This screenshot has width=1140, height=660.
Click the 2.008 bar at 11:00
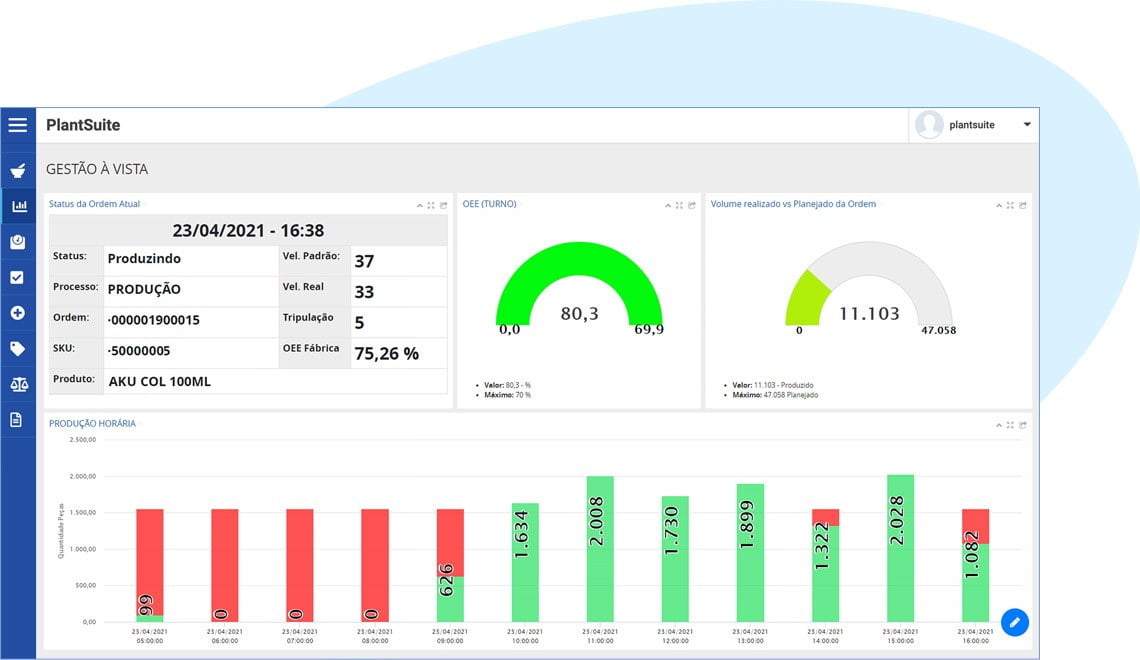[x=600, y=549]
